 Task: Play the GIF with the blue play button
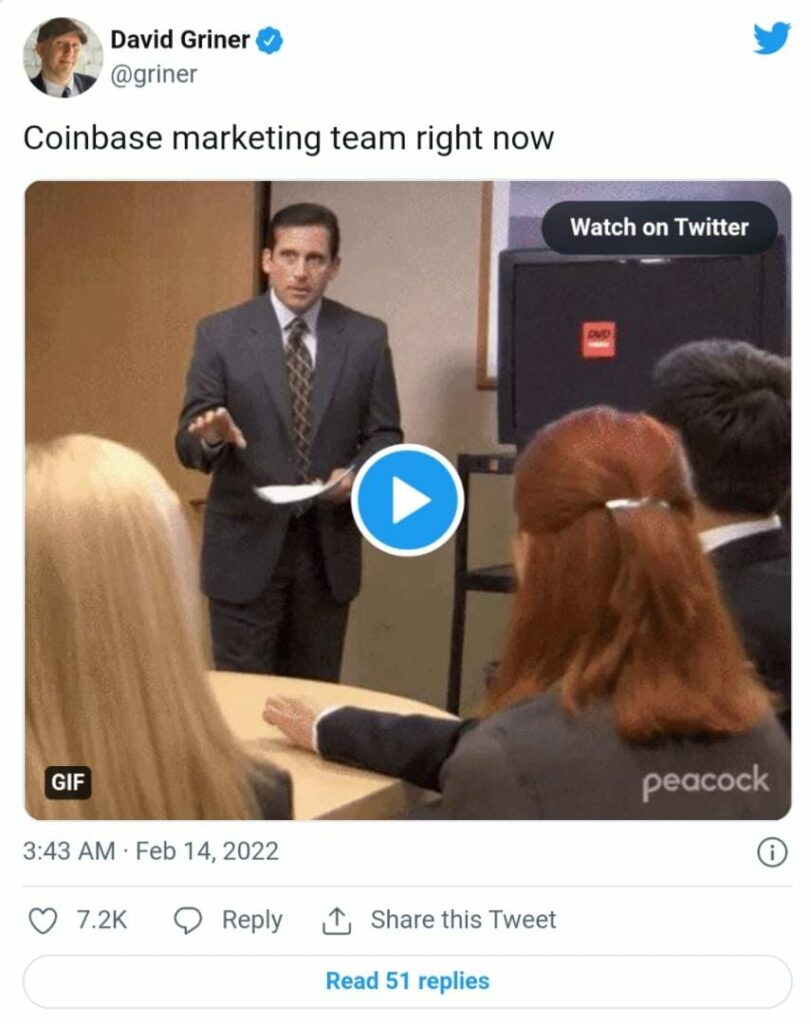click(x=407, y=500)
